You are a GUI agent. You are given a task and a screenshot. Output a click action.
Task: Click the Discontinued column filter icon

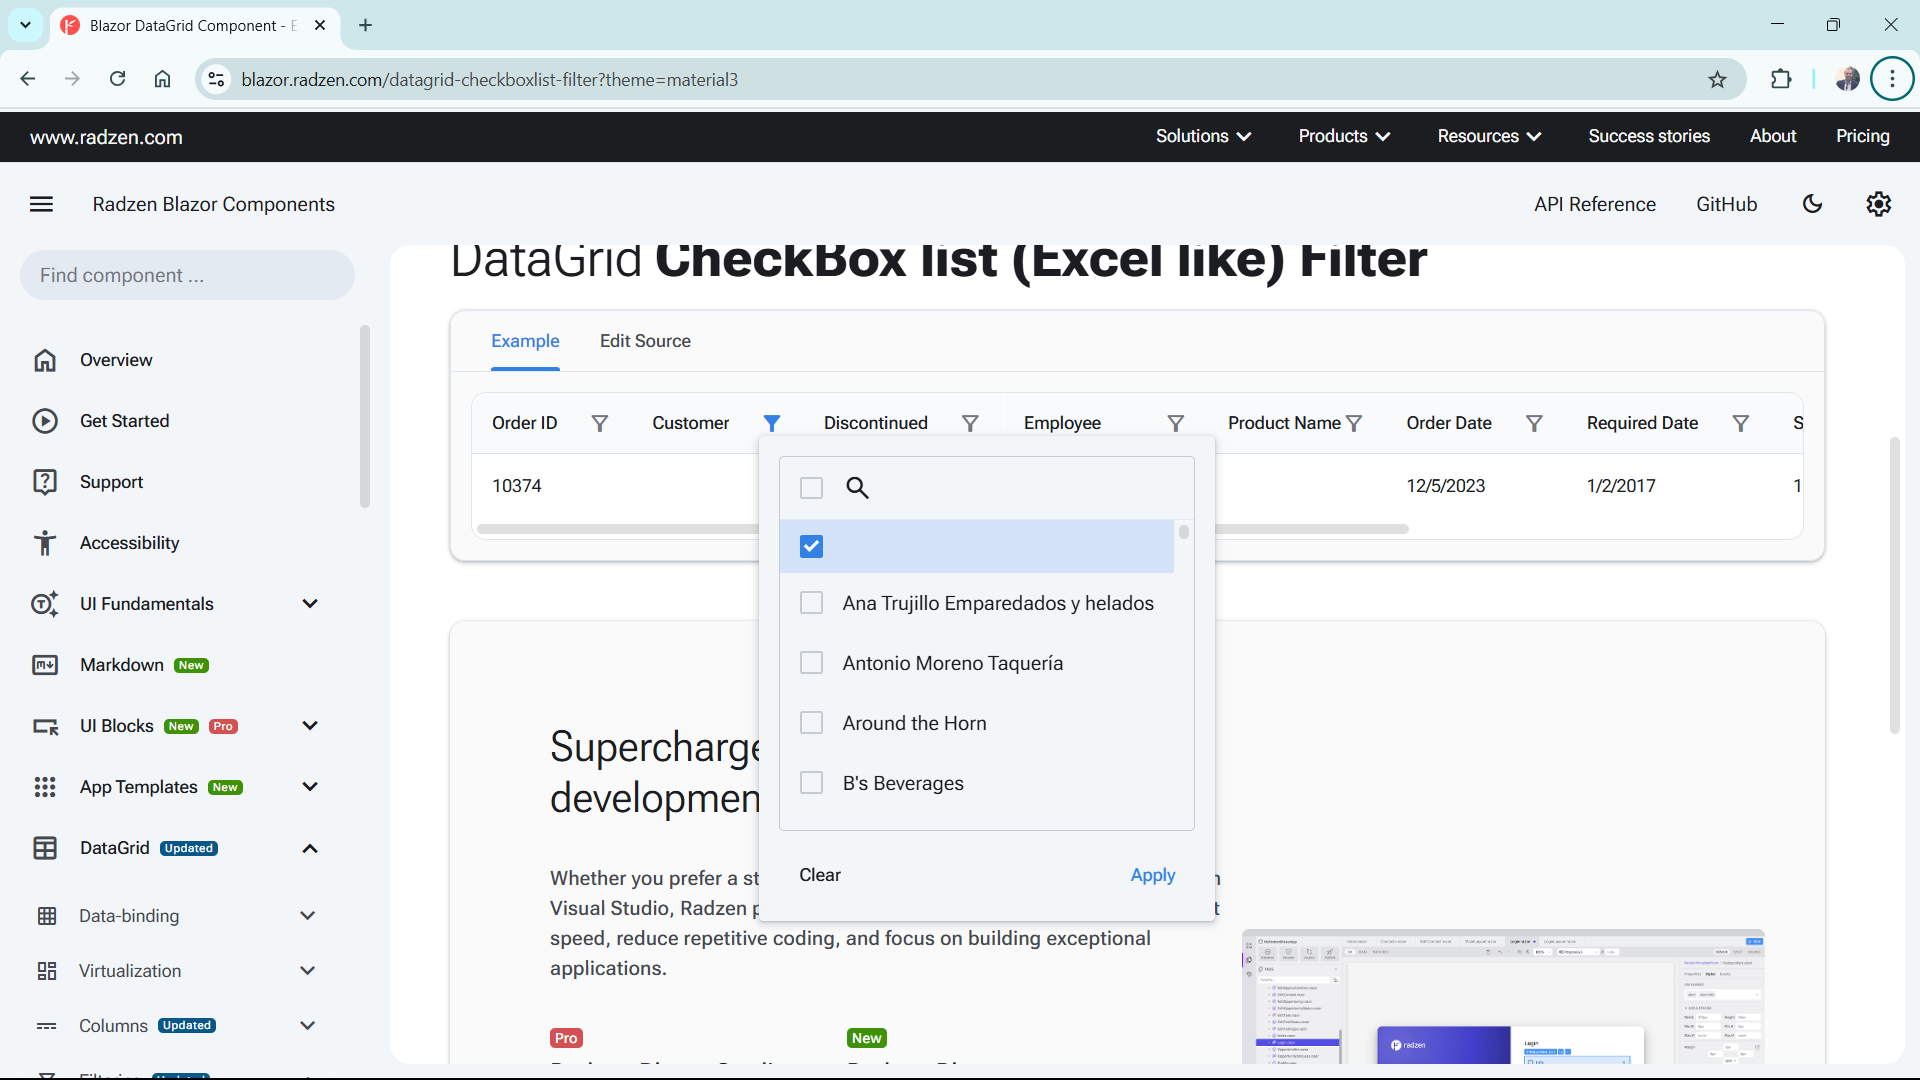(969, 423)
